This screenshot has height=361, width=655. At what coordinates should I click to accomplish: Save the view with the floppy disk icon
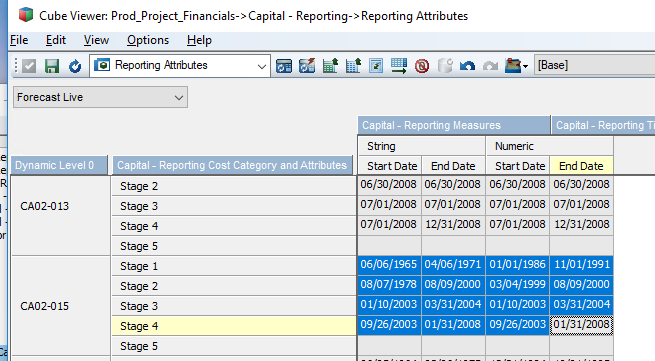[x=52, y=66]
